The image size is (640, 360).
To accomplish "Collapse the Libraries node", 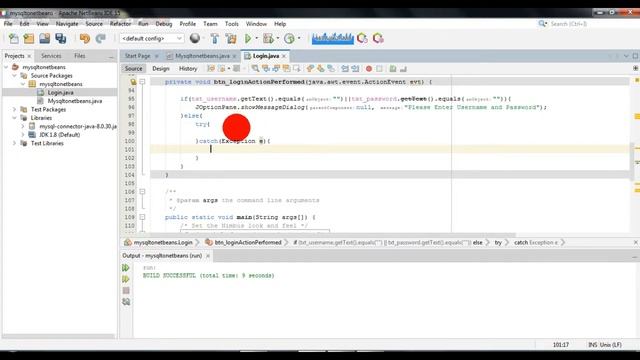I will [14, 118].
